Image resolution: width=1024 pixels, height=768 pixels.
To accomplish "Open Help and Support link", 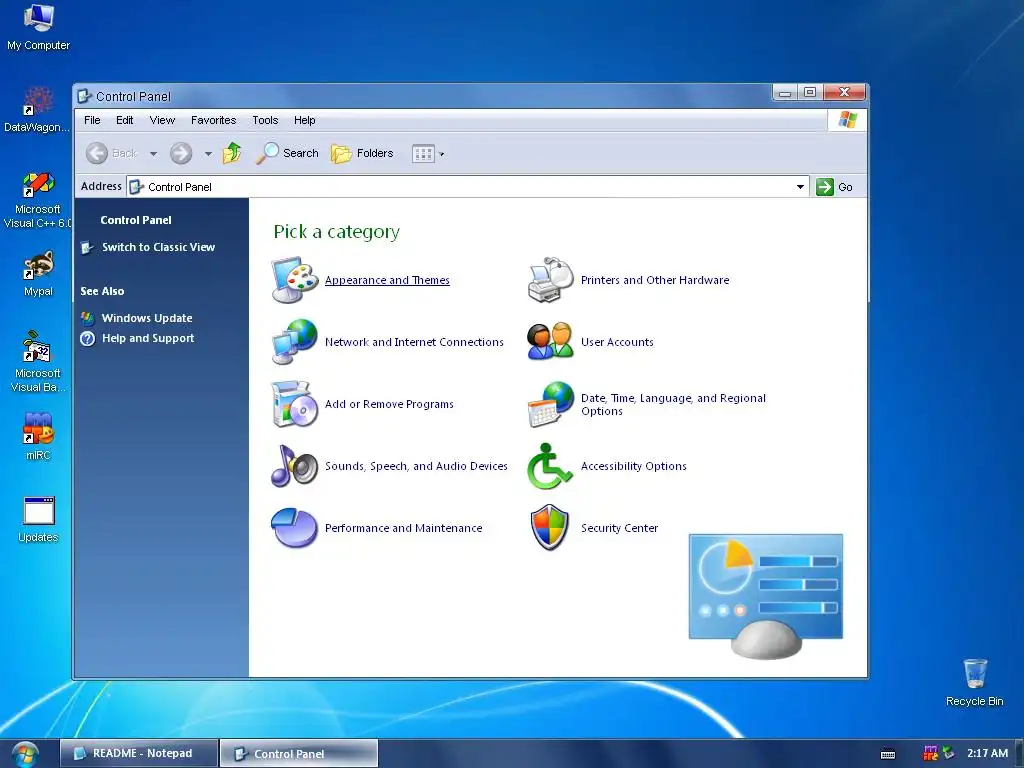I will [x=148, y=338].
